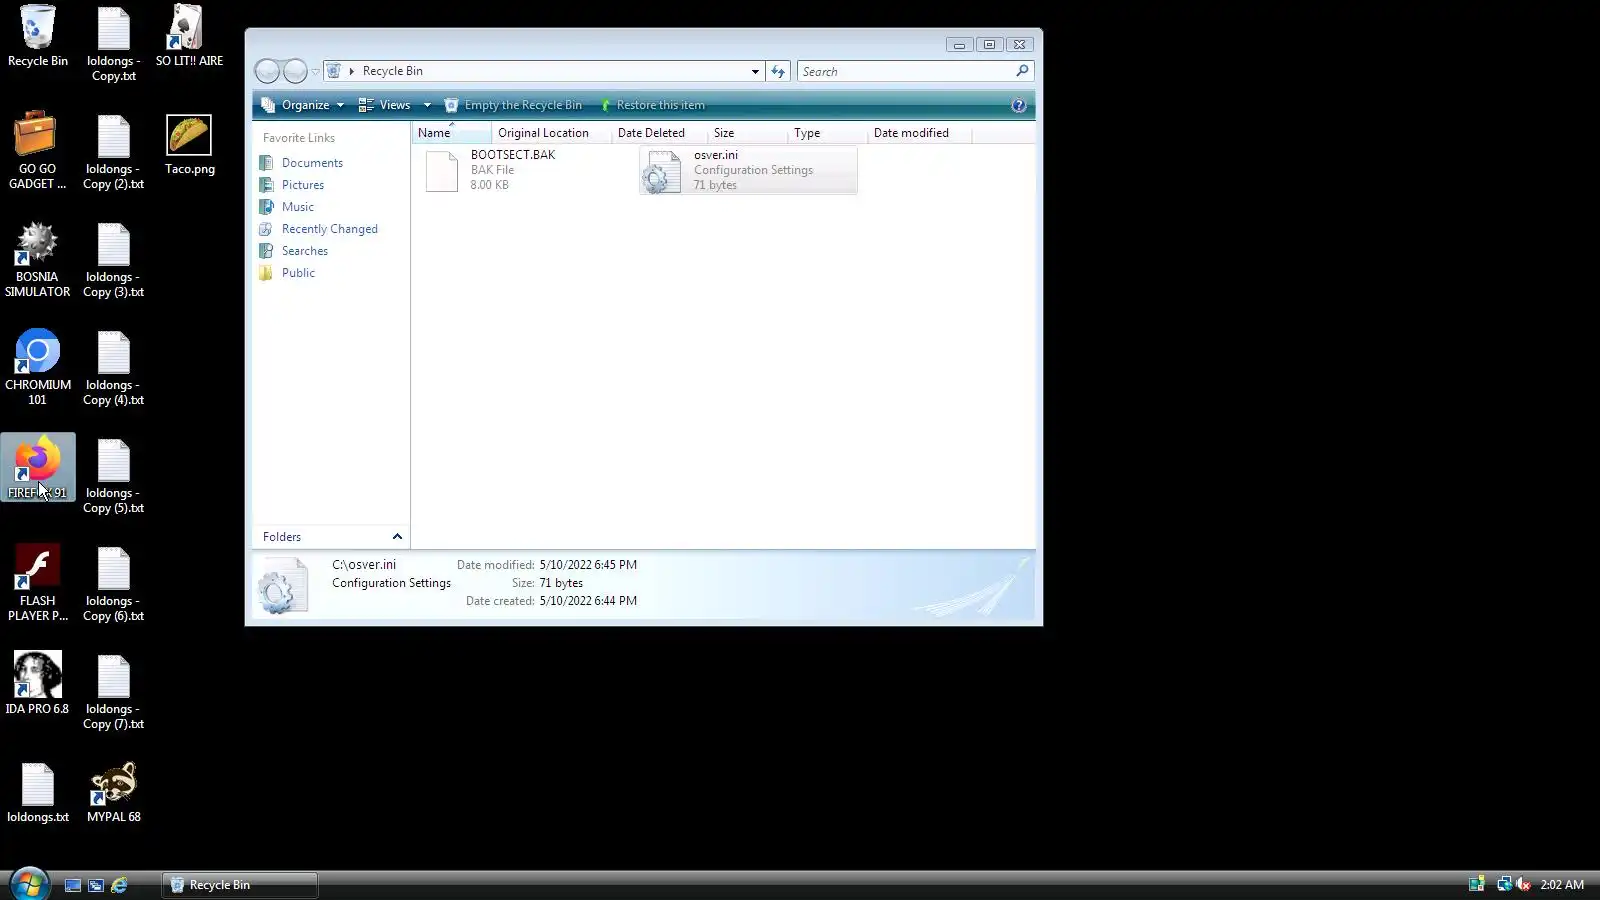Select the BOSNIA SIMULATOR mine shortcut
Image resolution: width=1600 pixels, height=900 pixels.
pyautogui.click(x=38, y=258)
